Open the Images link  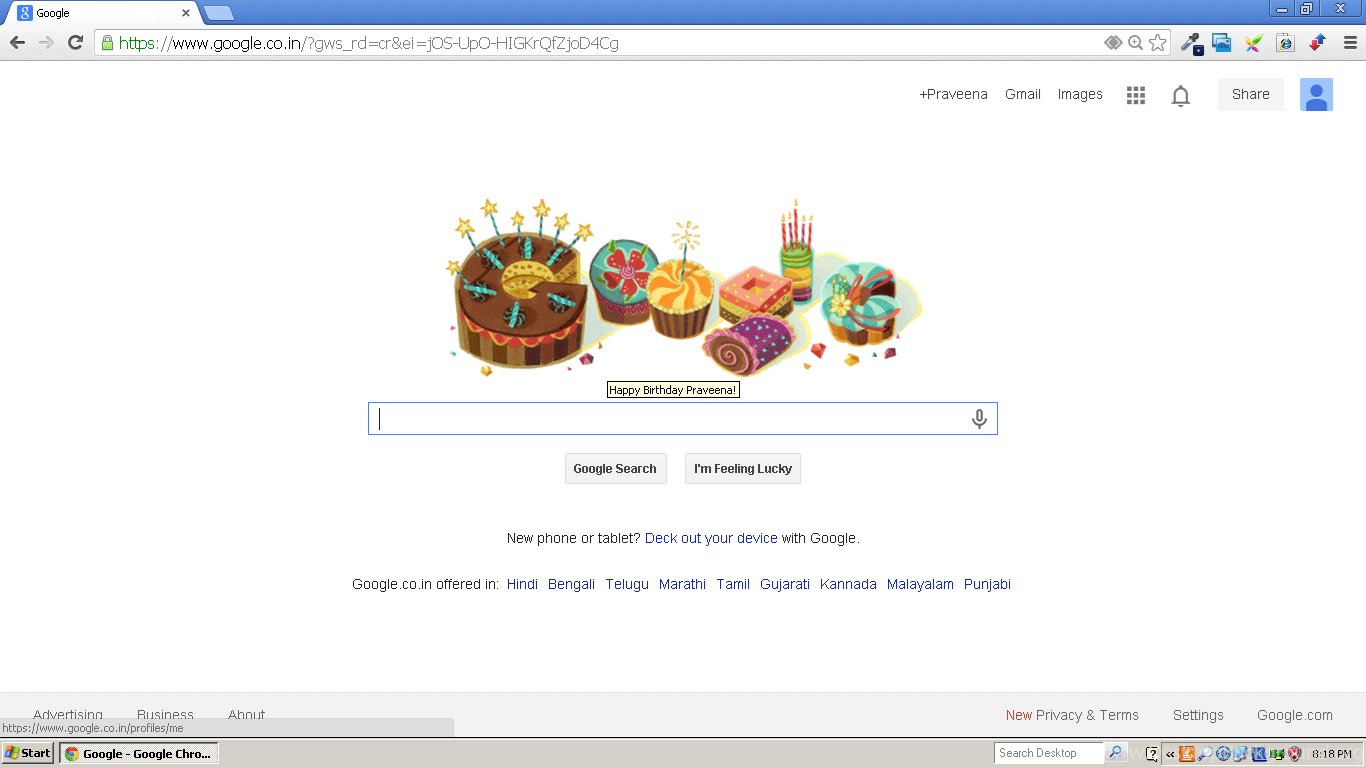coord(1080,94)
